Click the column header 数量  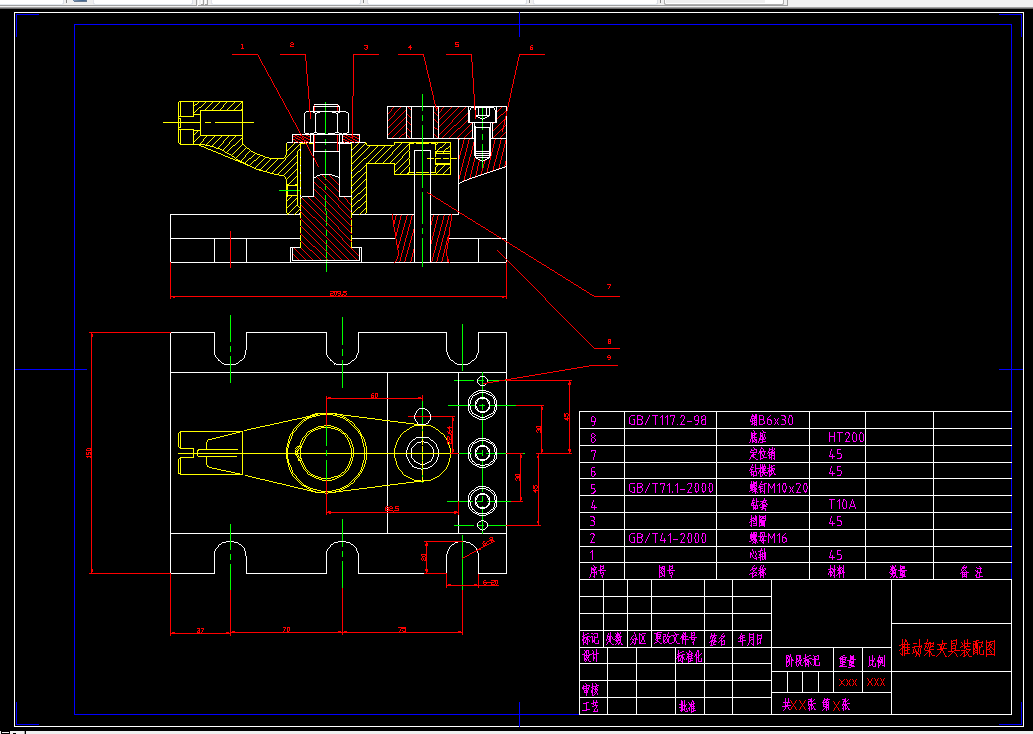tap(899, 572)
